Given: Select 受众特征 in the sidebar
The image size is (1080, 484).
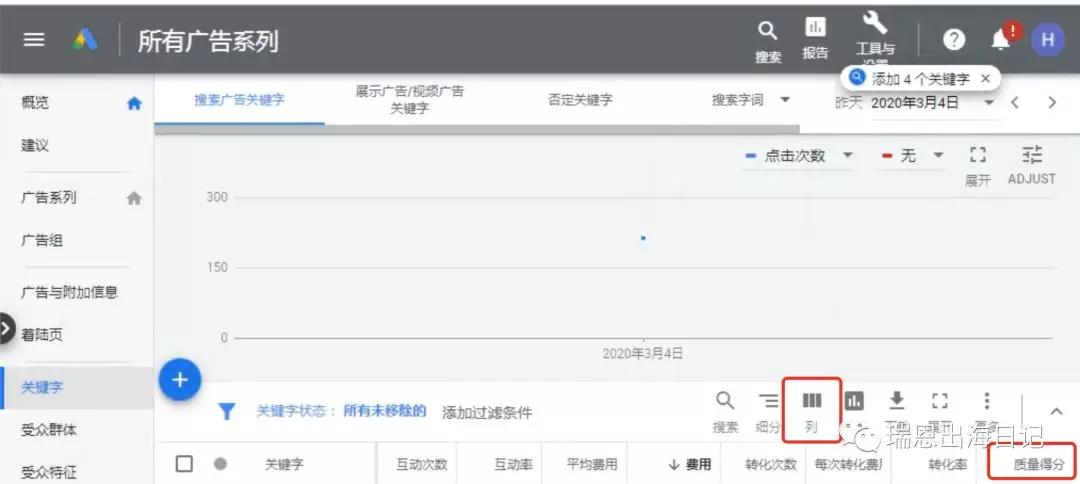Looking at the screenshot, I should pyautogui.click(x=49, y=472).
